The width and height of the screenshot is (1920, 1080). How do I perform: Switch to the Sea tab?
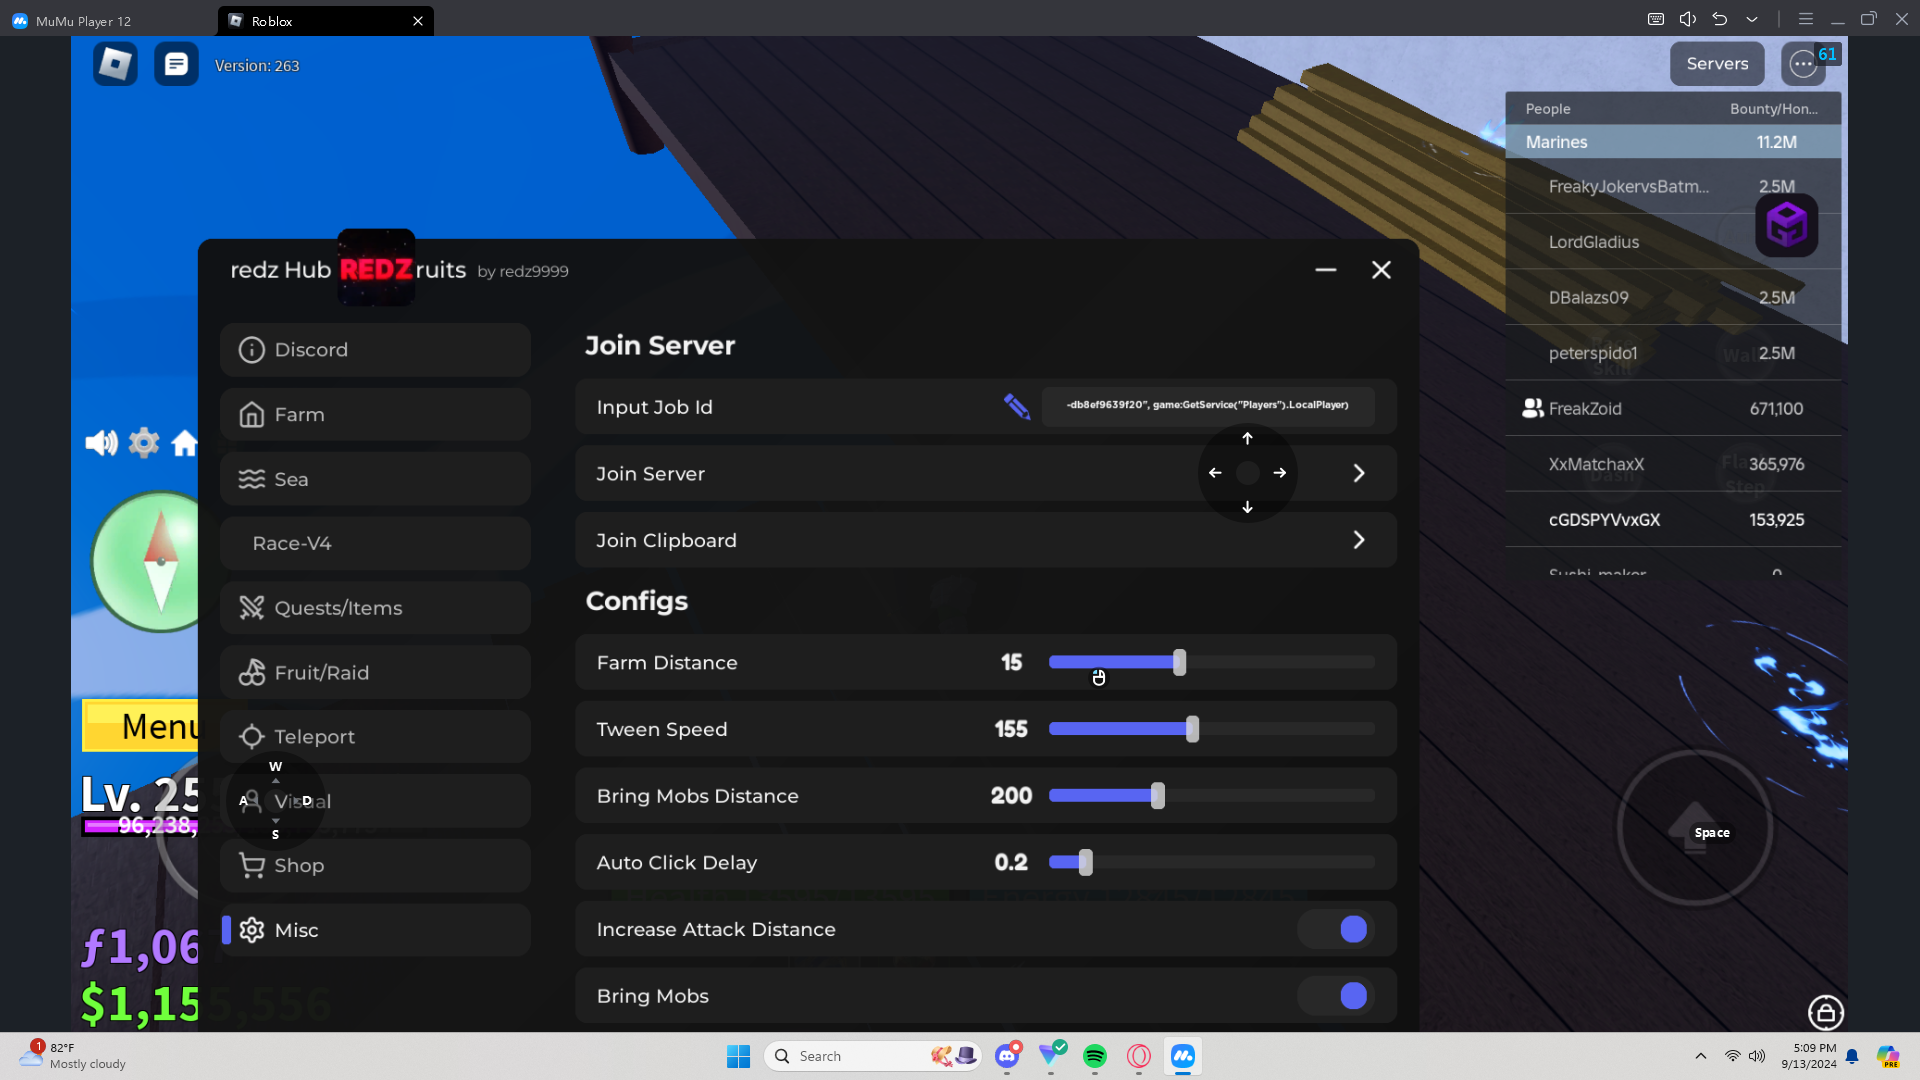[375, 479]
